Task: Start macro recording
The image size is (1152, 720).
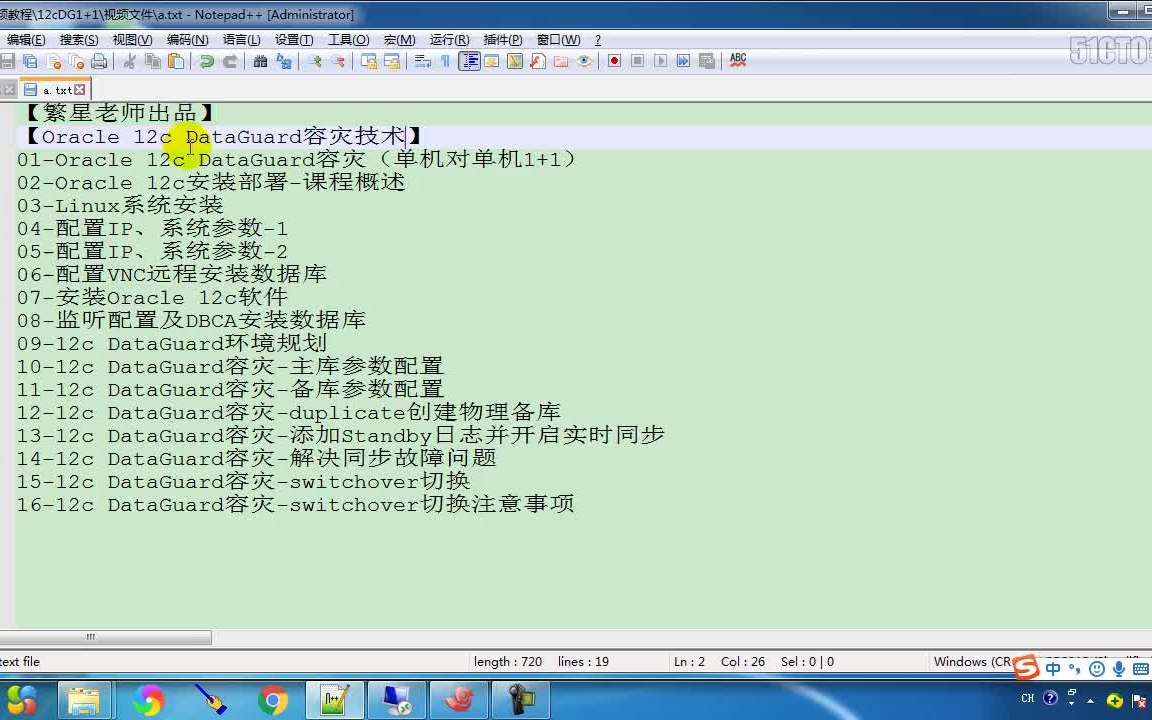Action: point(613,61)
